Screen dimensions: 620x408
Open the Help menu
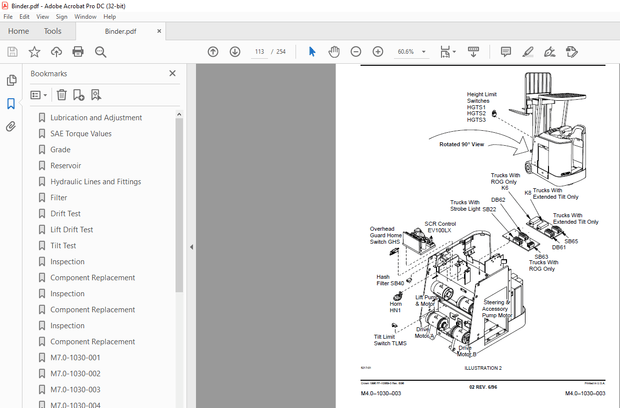point(110,17)
